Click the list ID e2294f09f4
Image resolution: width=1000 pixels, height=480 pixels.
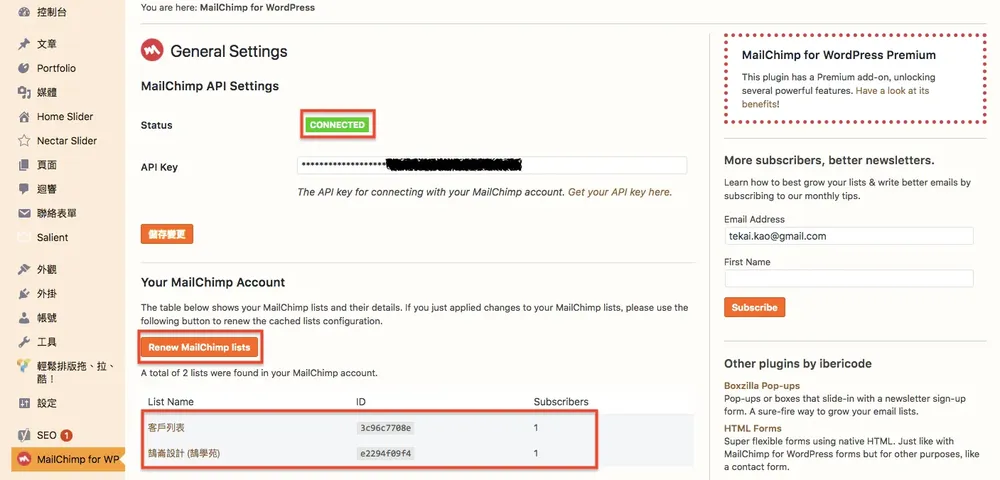386,454
